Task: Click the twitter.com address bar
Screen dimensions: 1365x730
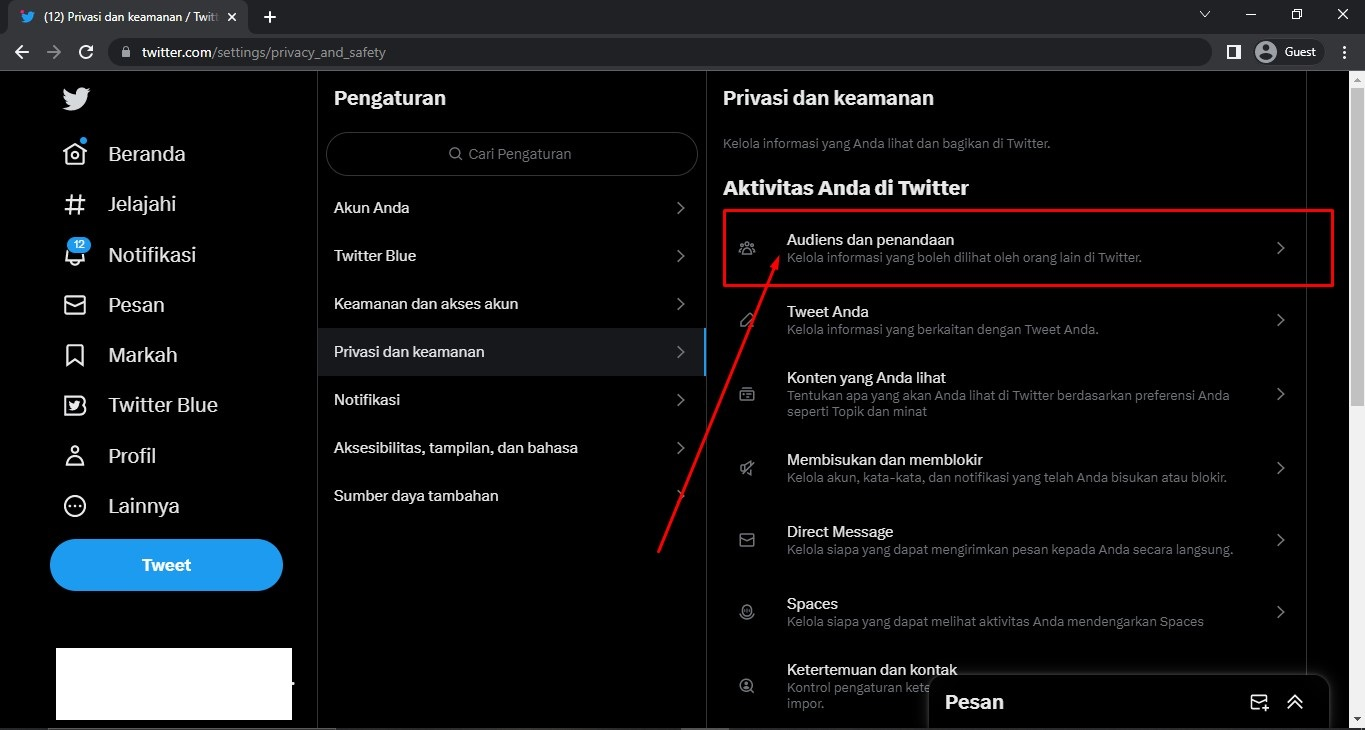Action: point(660,52)
